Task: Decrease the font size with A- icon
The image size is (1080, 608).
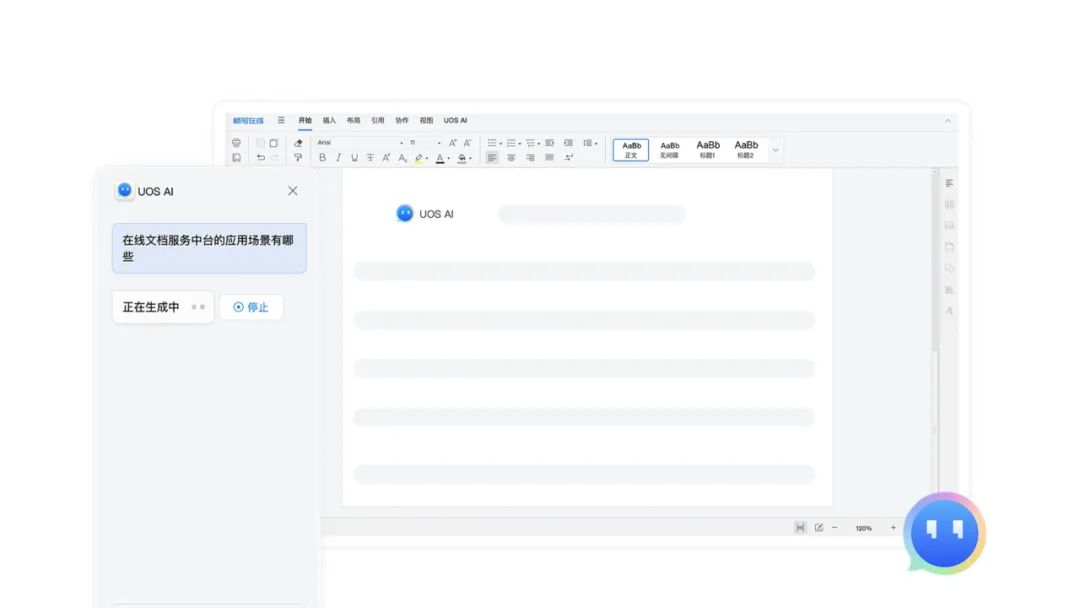Action: [468, 143]
